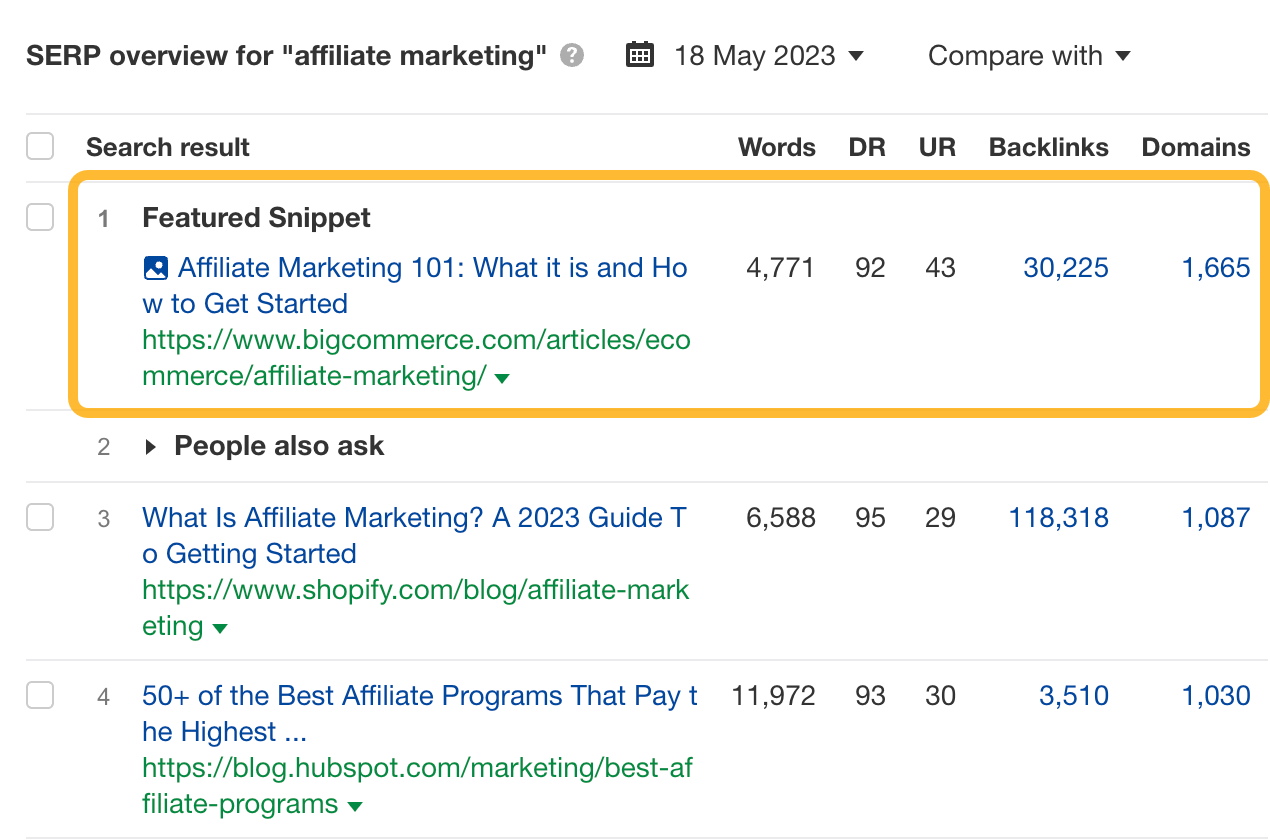Tick the HubSpot result checkbox
Viewport: 1270px width, 840px height.
tap(39, 695)
